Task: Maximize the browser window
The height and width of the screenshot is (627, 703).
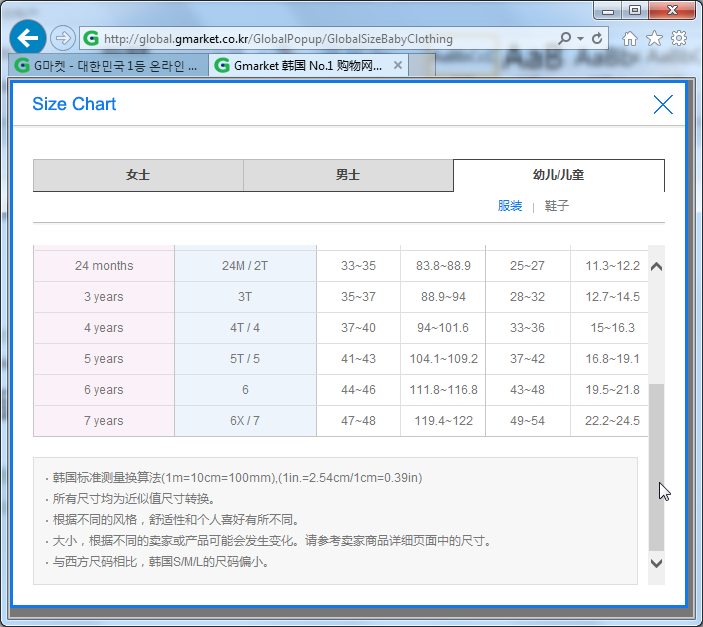Action: [635, 11]
